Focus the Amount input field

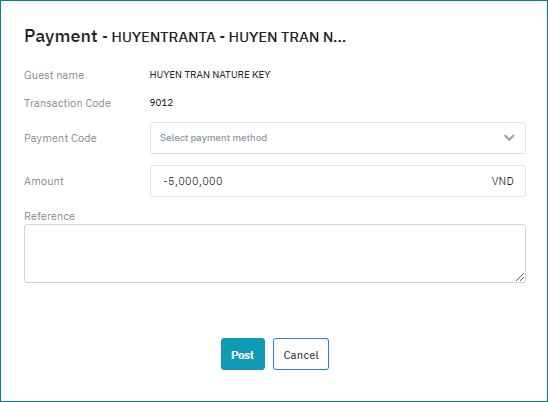coord(338,181)
